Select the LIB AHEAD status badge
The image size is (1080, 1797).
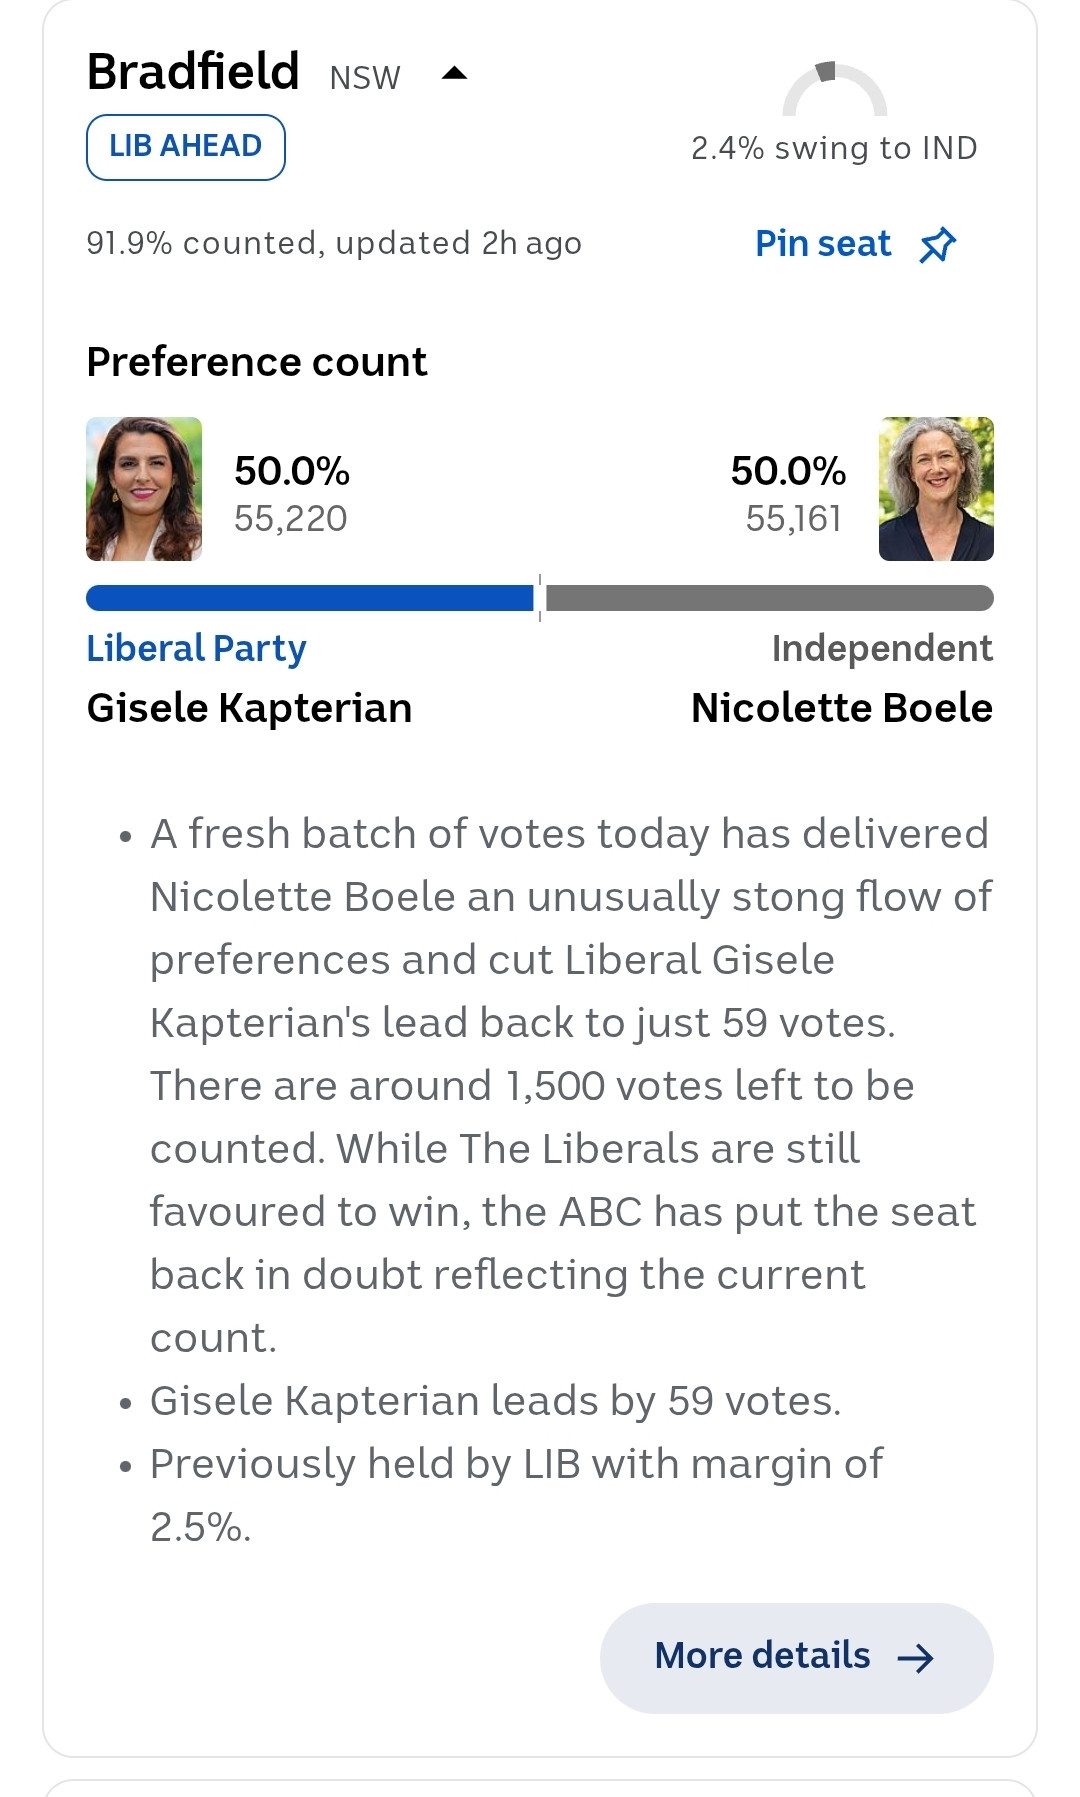tap(186, 147)
